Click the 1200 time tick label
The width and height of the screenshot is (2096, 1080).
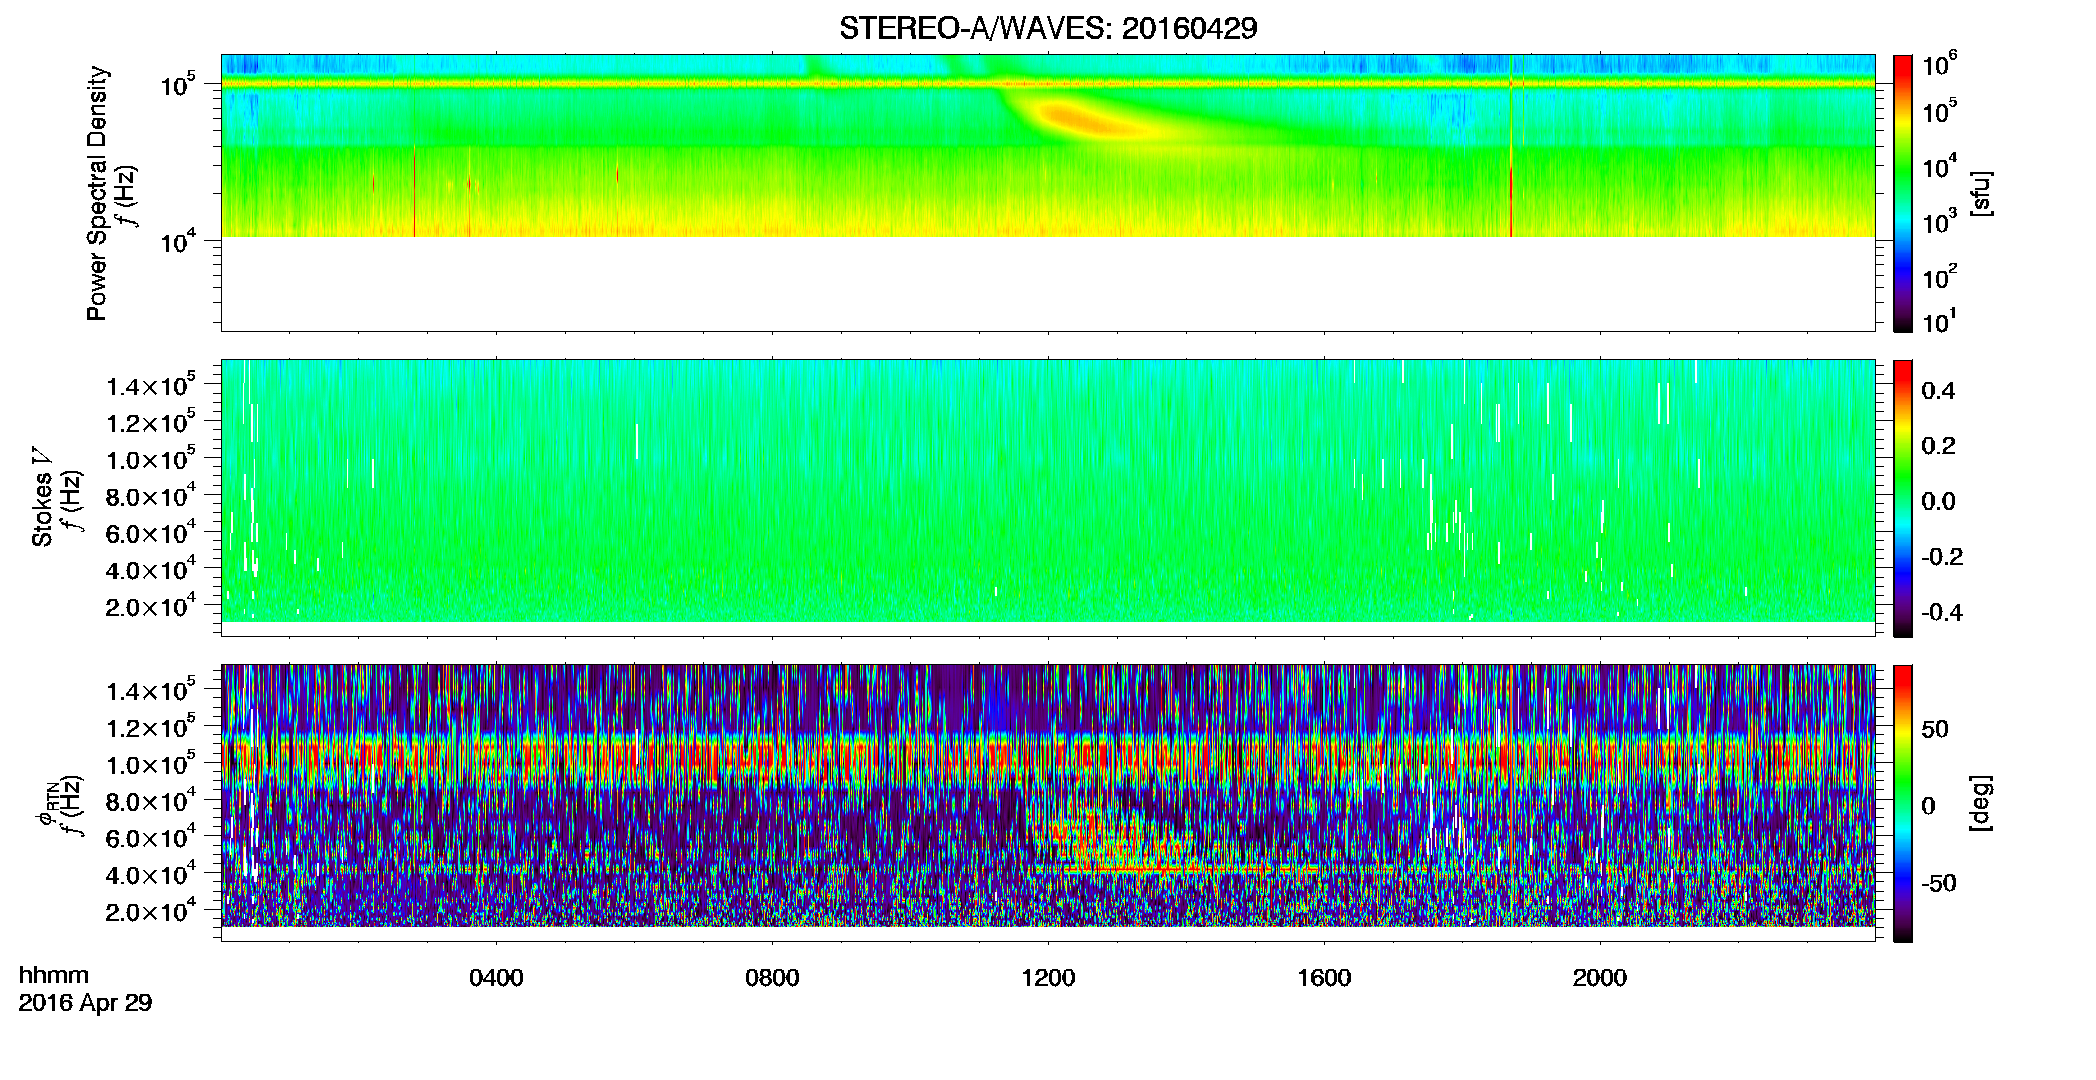pyautogui.click(x=1048, y=978)
